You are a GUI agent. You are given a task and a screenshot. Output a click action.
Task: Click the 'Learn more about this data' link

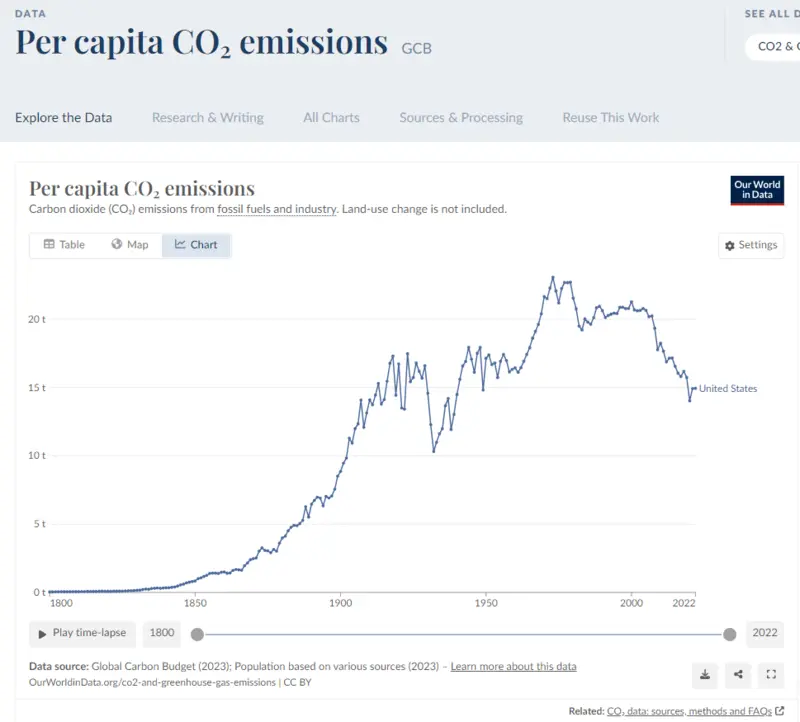pos(513,666)
